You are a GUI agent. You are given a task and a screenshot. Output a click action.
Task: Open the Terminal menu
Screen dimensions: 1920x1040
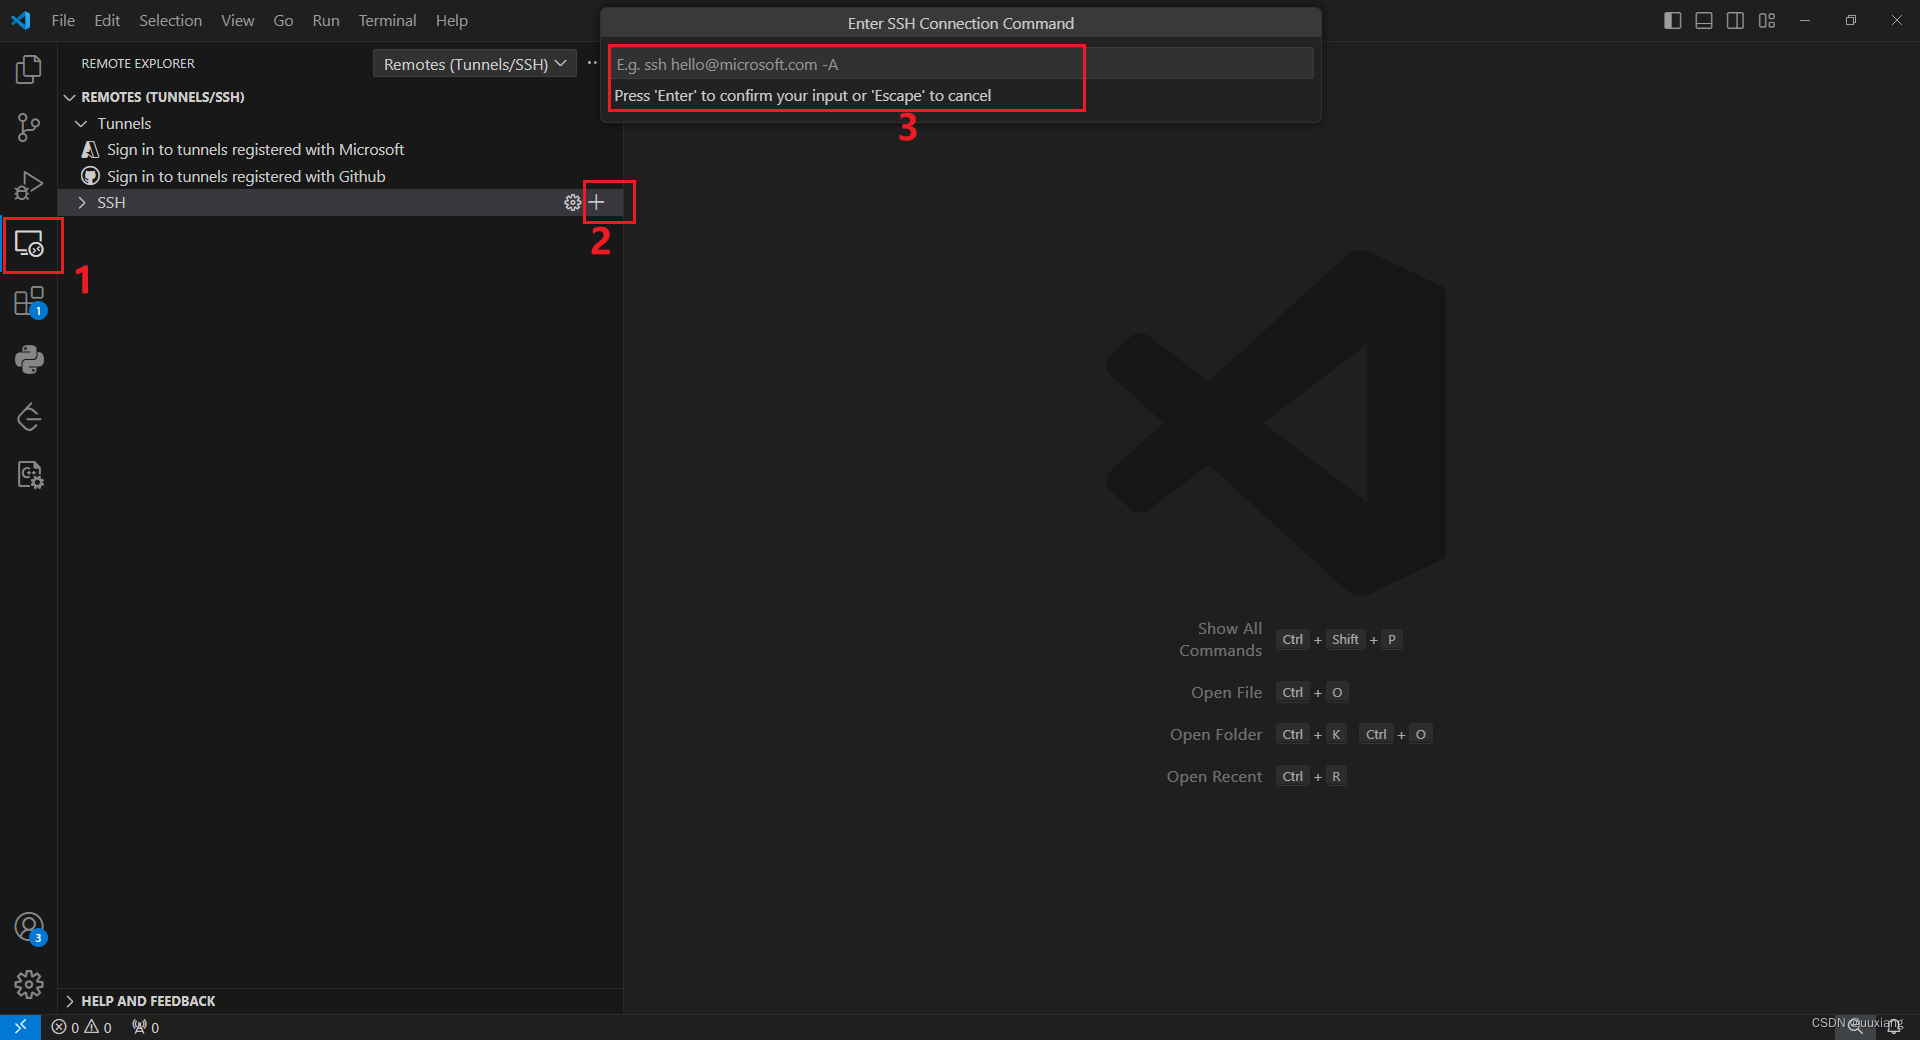coord(386,20)
